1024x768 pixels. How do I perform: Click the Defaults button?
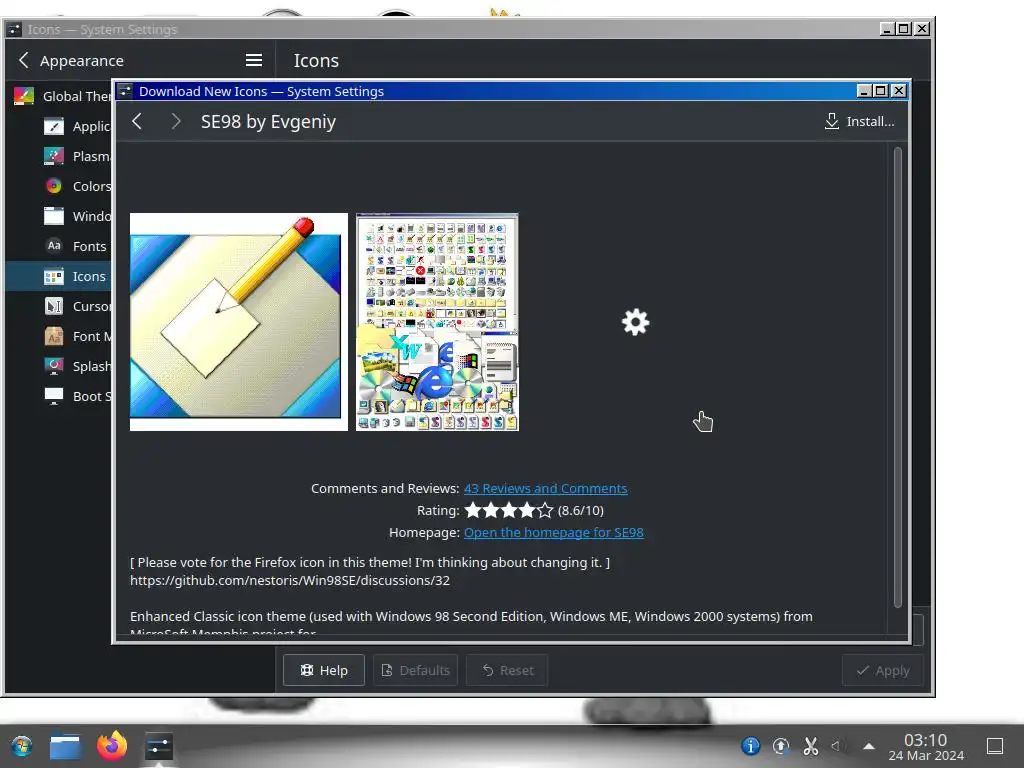click(415, 670)
